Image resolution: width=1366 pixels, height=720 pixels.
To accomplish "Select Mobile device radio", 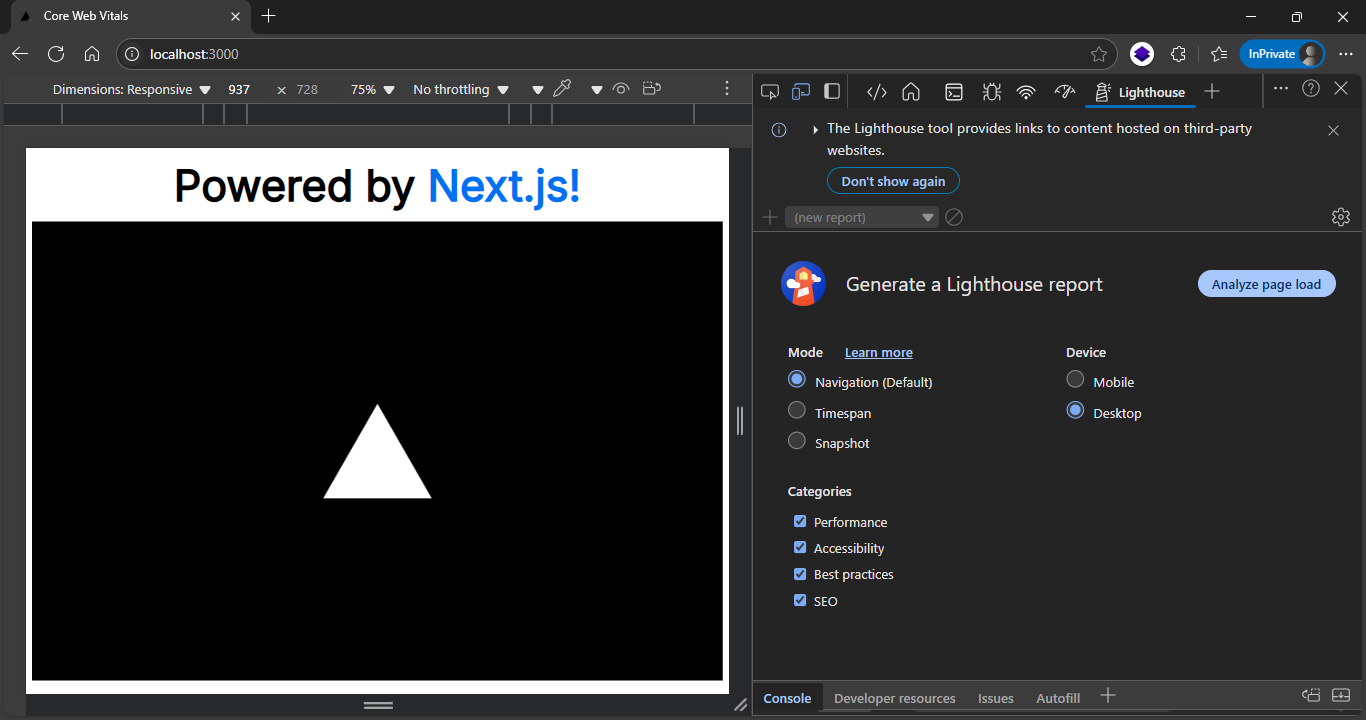I will pyautogui.click(x=1075, y=379).
